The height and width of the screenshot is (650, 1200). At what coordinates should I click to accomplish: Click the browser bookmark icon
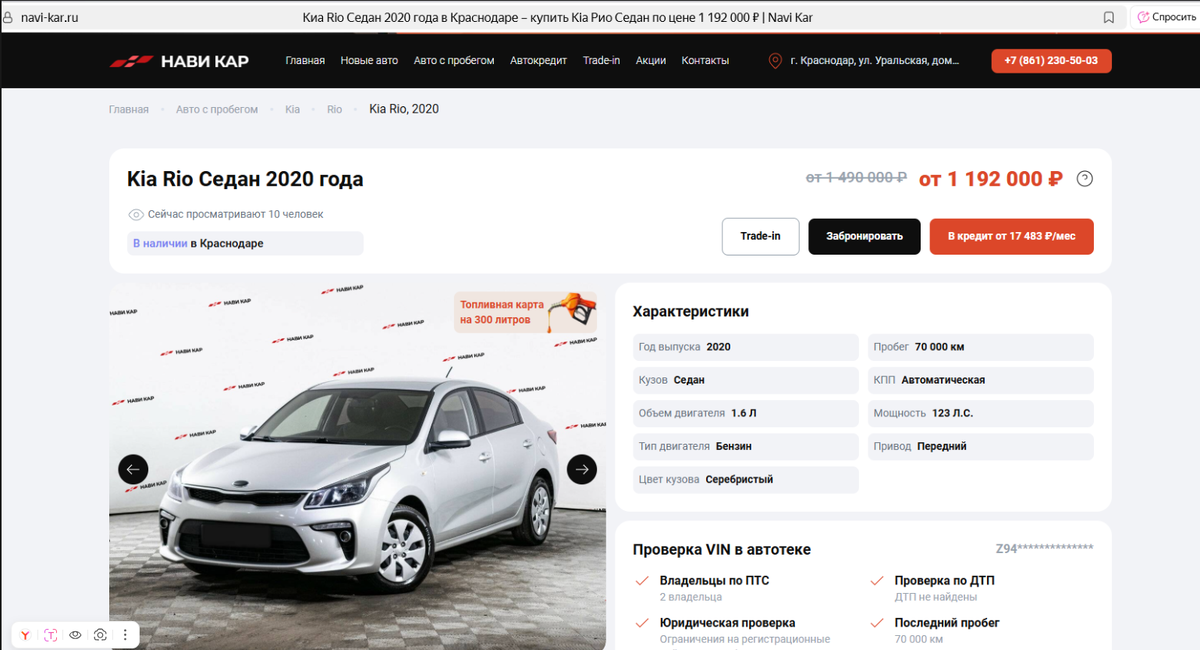[x=1109, y=17]
